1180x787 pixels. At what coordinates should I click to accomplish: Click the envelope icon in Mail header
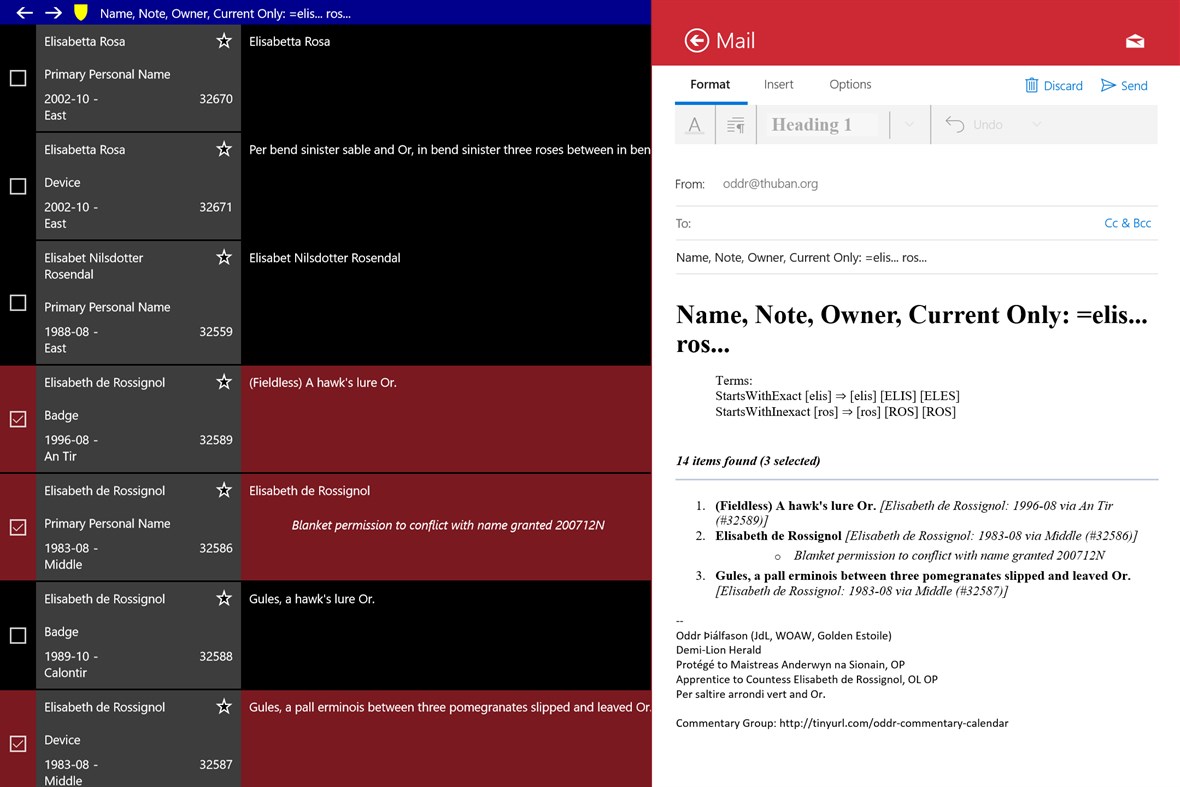coord(1135,41)
